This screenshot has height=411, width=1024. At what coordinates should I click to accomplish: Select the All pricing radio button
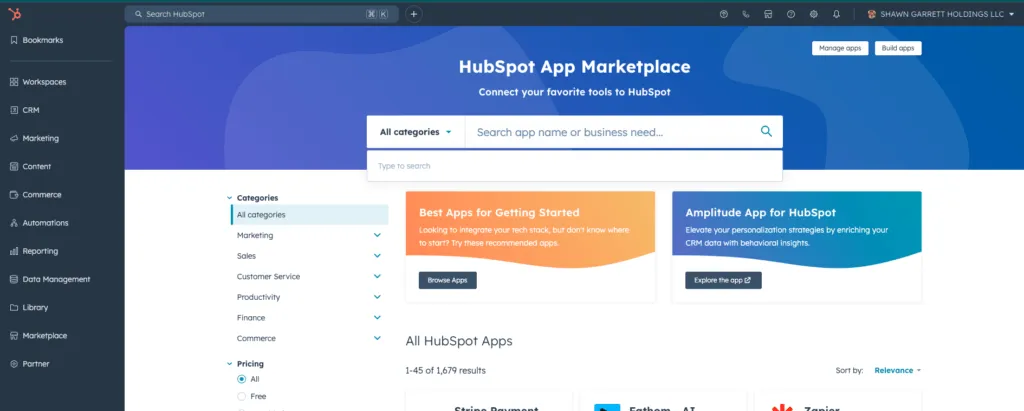[x=242, y=379]
